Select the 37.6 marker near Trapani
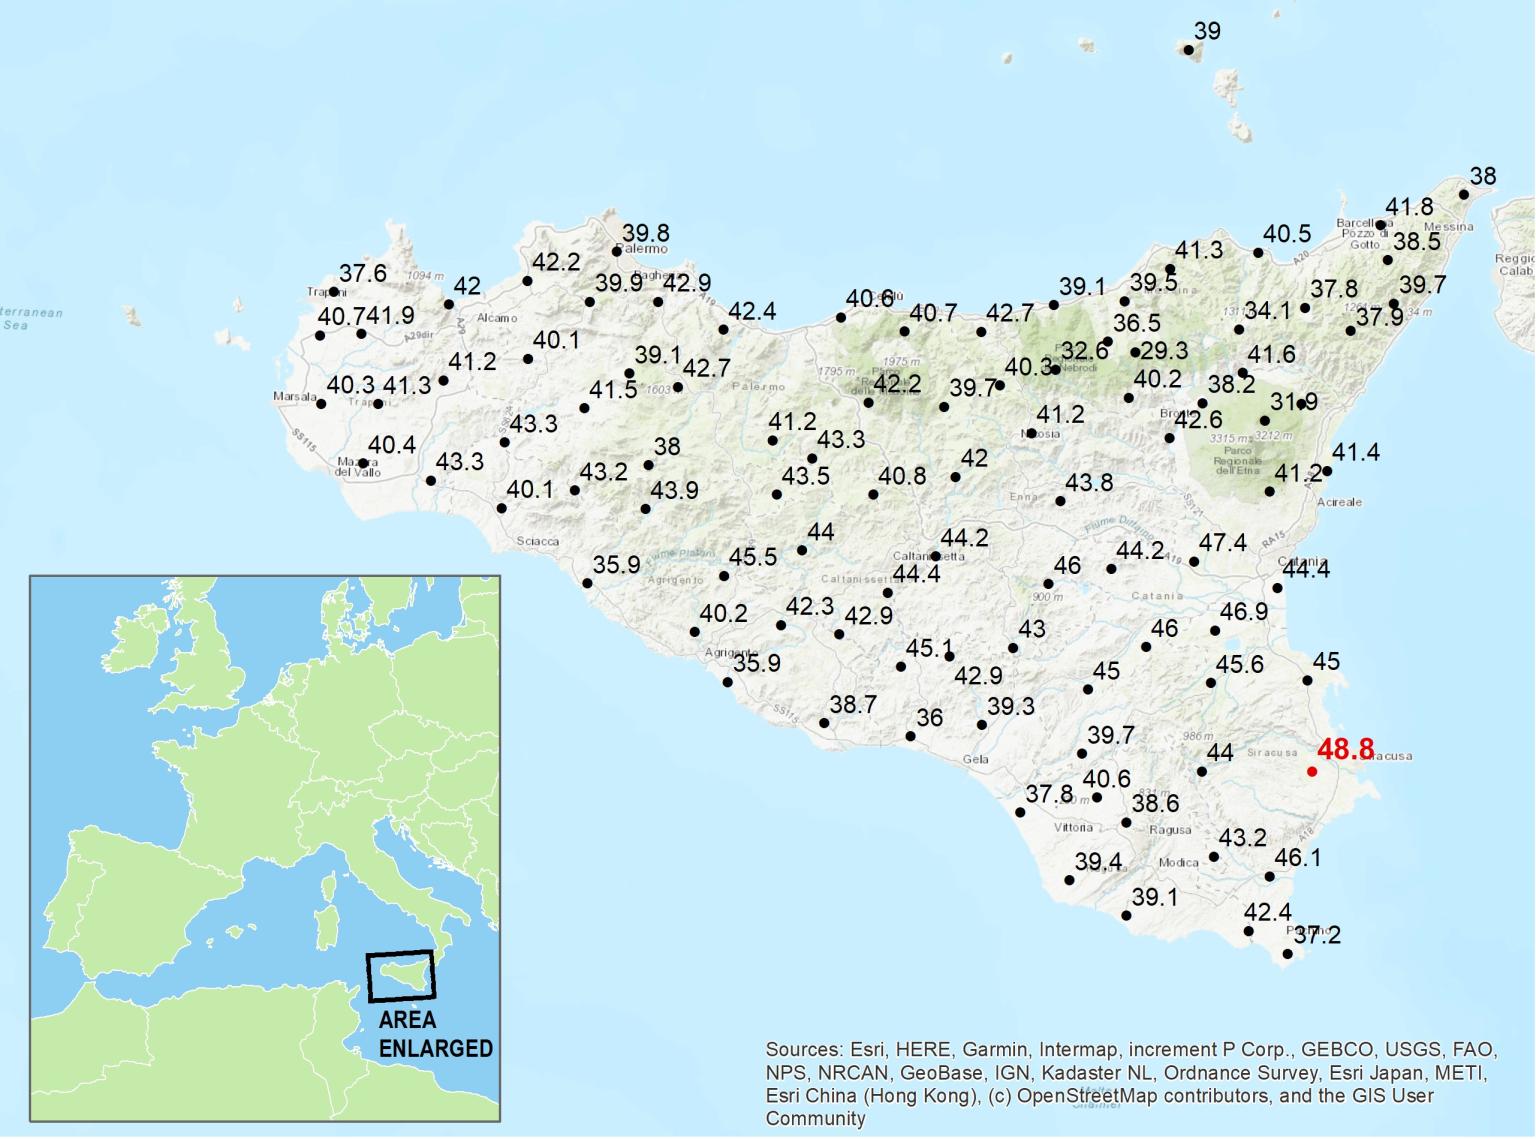The width and height of the screenshot is (1536, 1139). (333, 292)
